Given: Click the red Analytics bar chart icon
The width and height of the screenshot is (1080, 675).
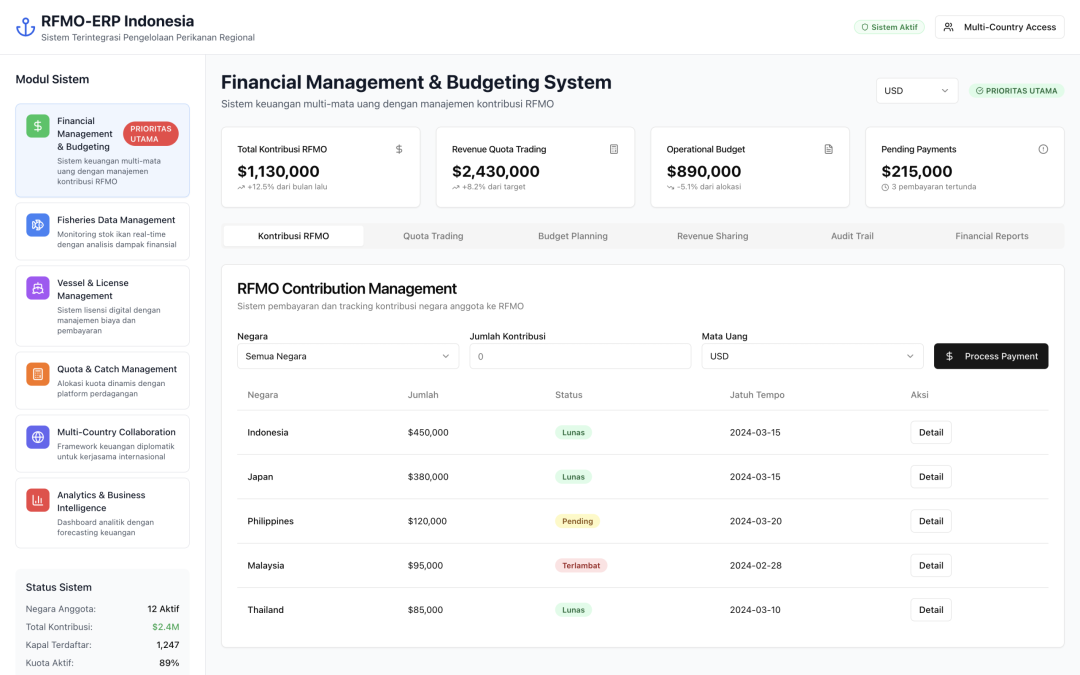Looking at the screenshot, I should pyautogui.click(x=38, y=500).
